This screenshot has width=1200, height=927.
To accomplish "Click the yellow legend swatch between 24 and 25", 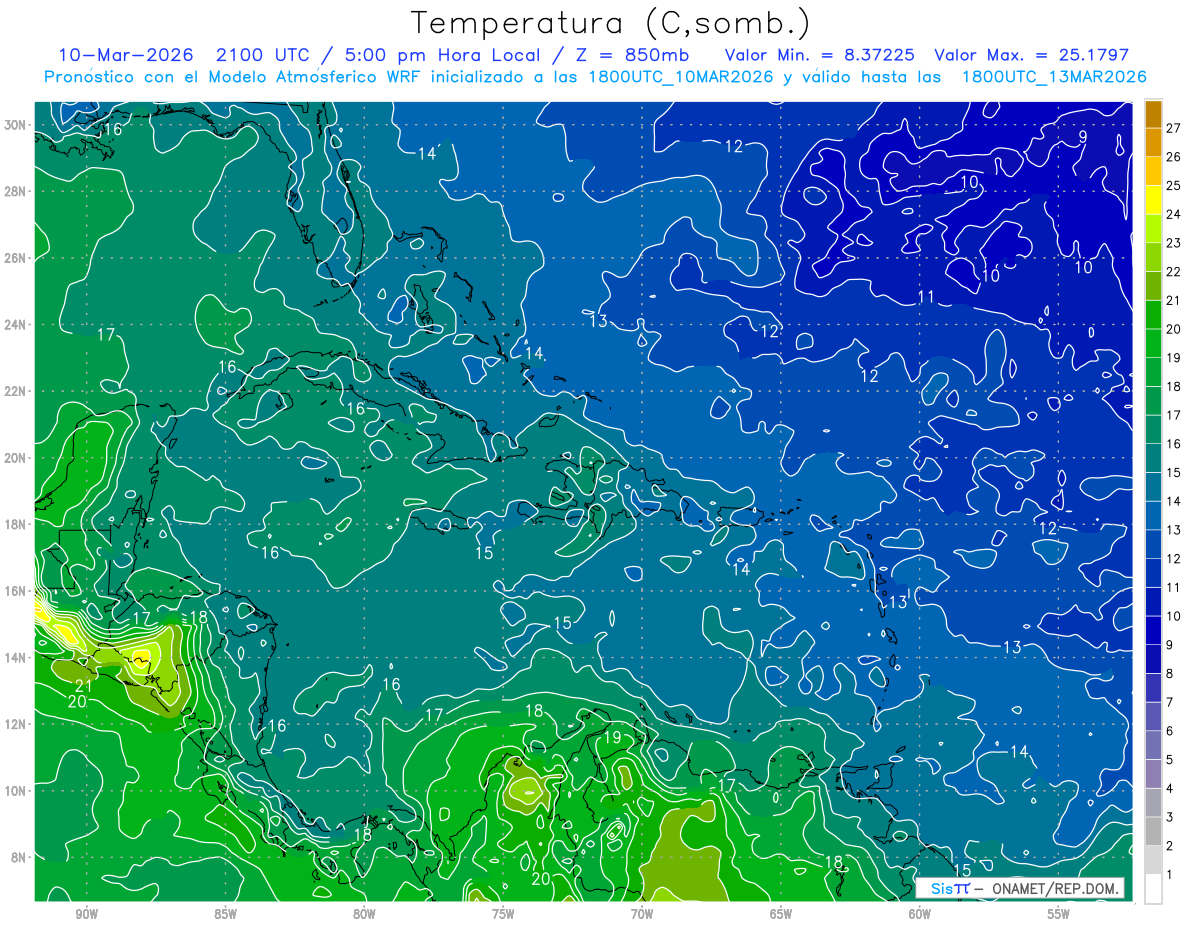I will pos(1153,199).
